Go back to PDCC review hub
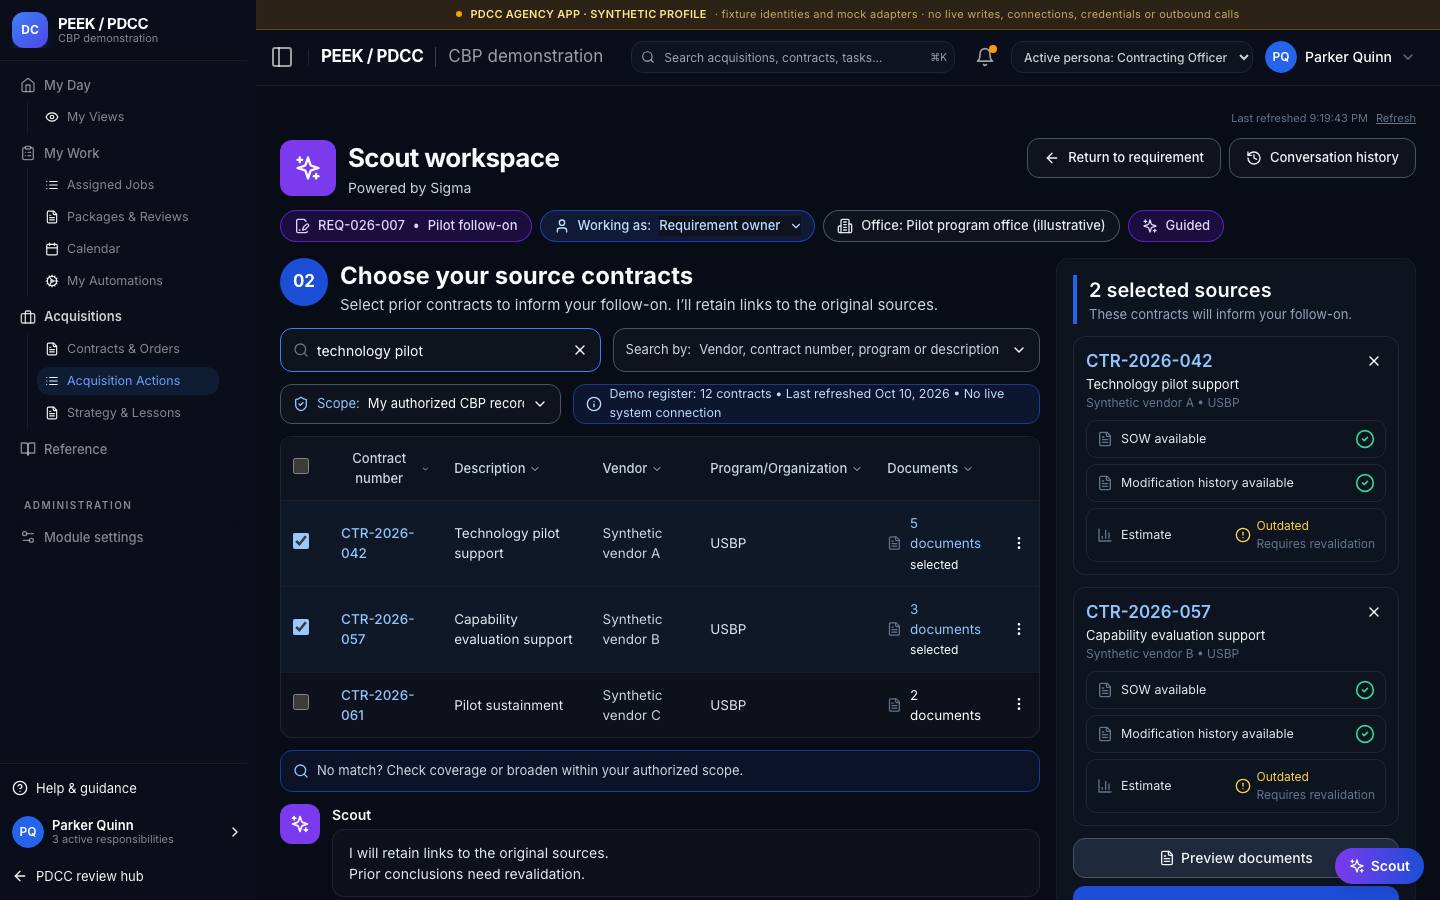This screenshot has height=900, width=1440. click(x=79, y=876)
